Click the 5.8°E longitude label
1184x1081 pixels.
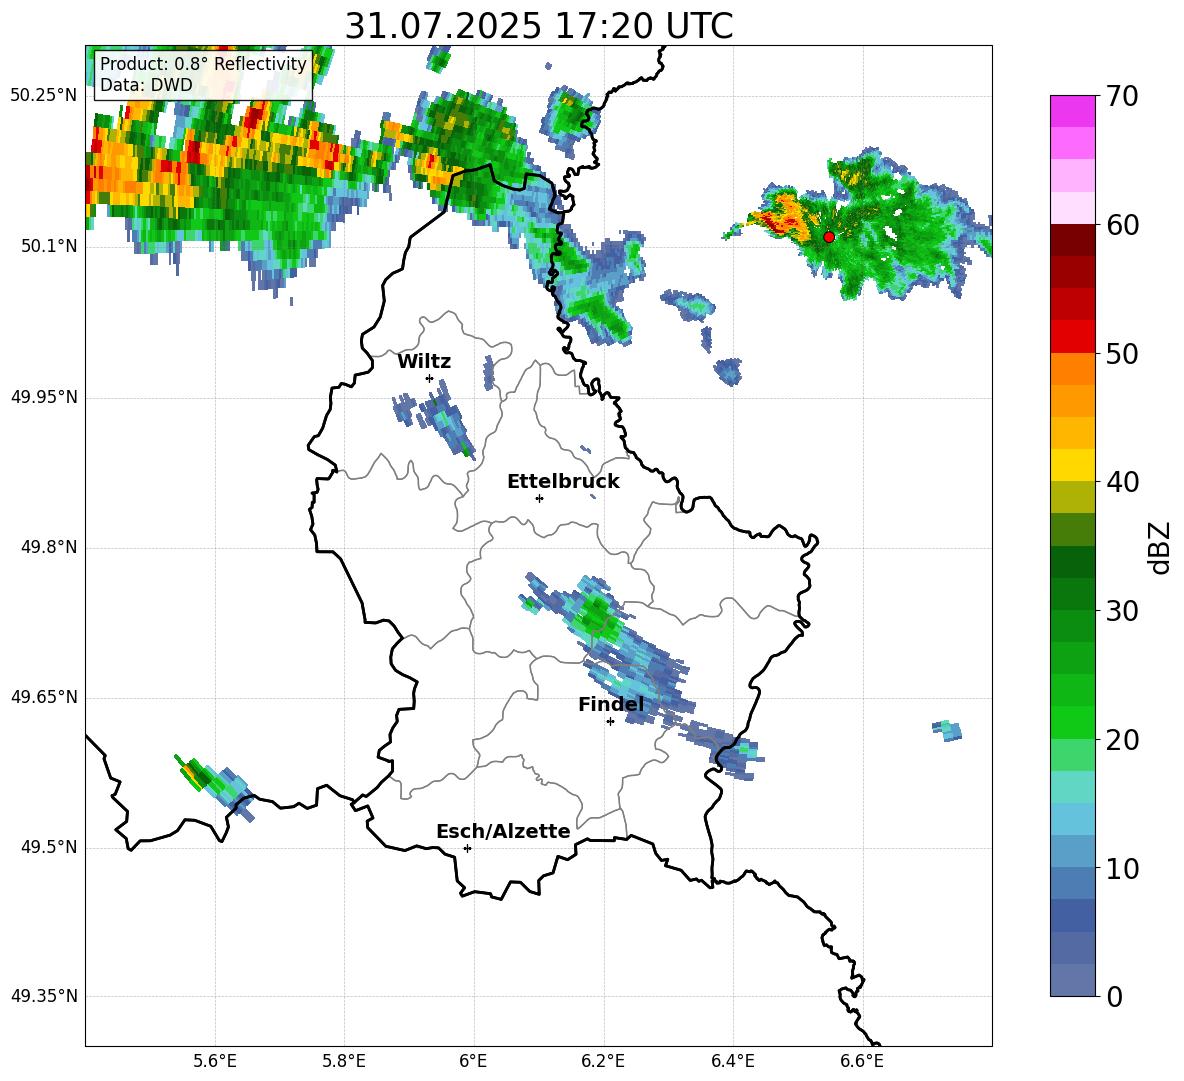(x=344, y=1061)
